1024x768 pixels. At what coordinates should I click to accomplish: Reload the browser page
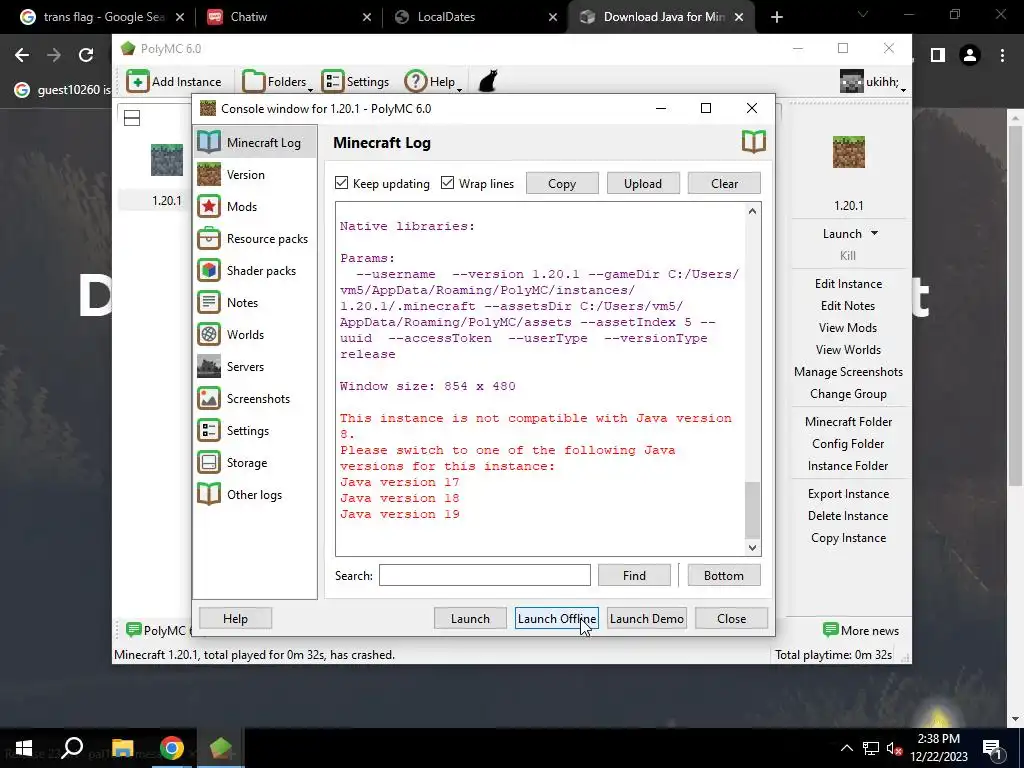click(x=86, y=55)
